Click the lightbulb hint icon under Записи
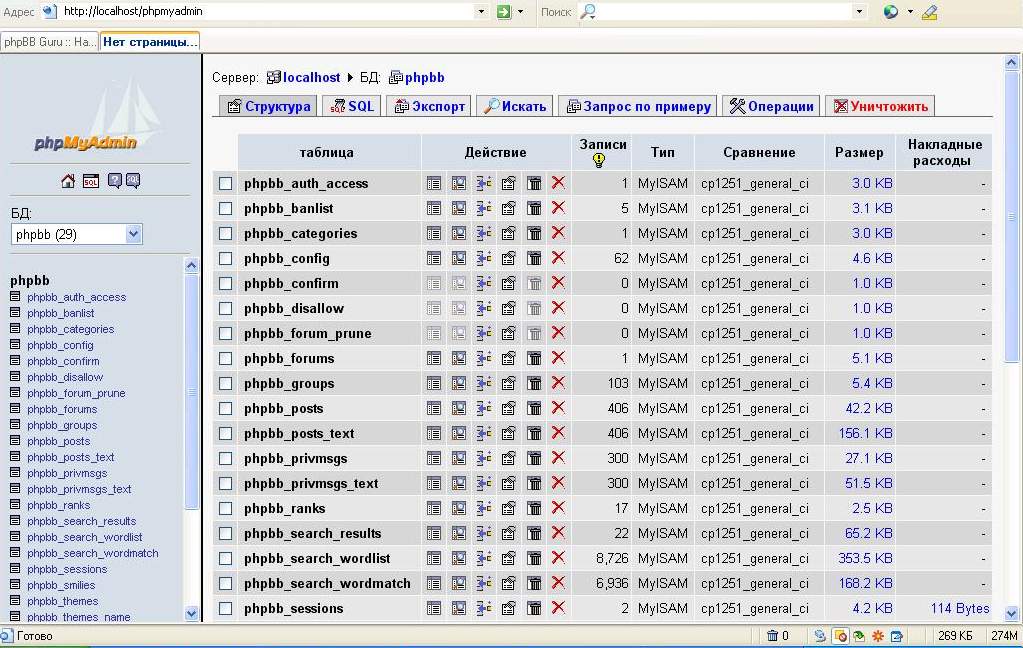This screenshot has height=648, width=1023. coord(599,161)
